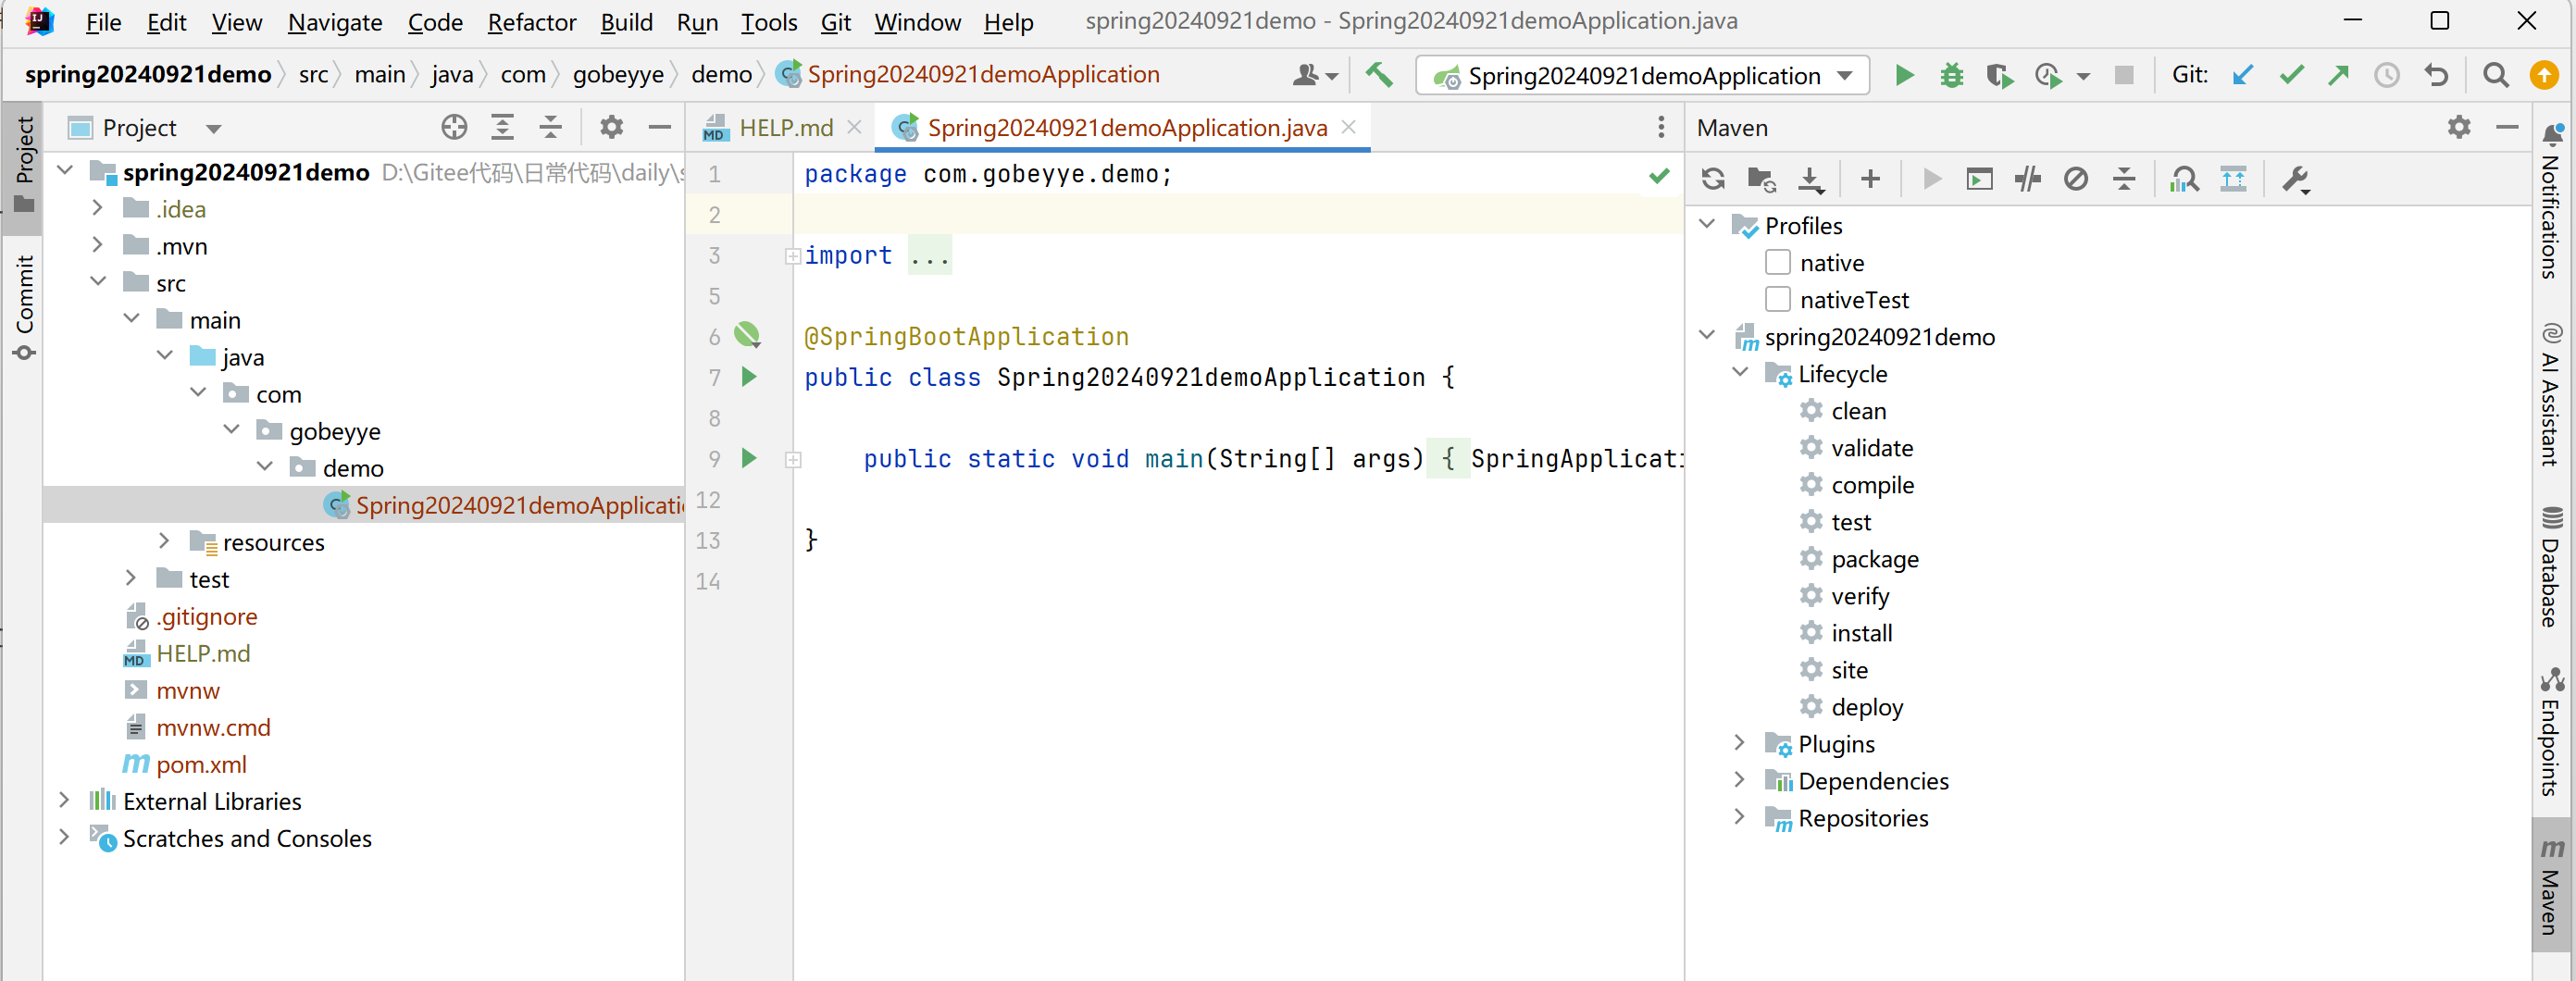Open the Project view selector dropdown
The width and height of the screenshot is (2576, 981).
(213, 128)
